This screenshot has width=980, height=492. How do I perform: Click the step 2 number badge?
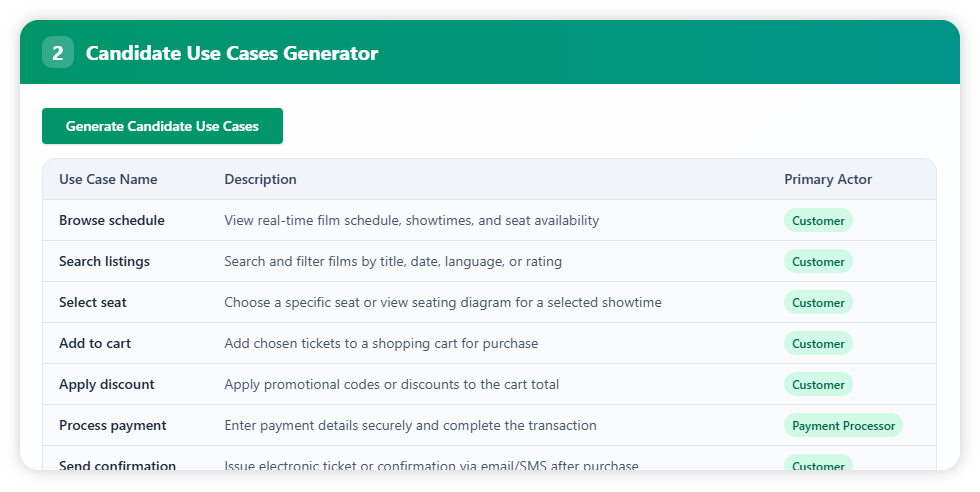(58, 53)
